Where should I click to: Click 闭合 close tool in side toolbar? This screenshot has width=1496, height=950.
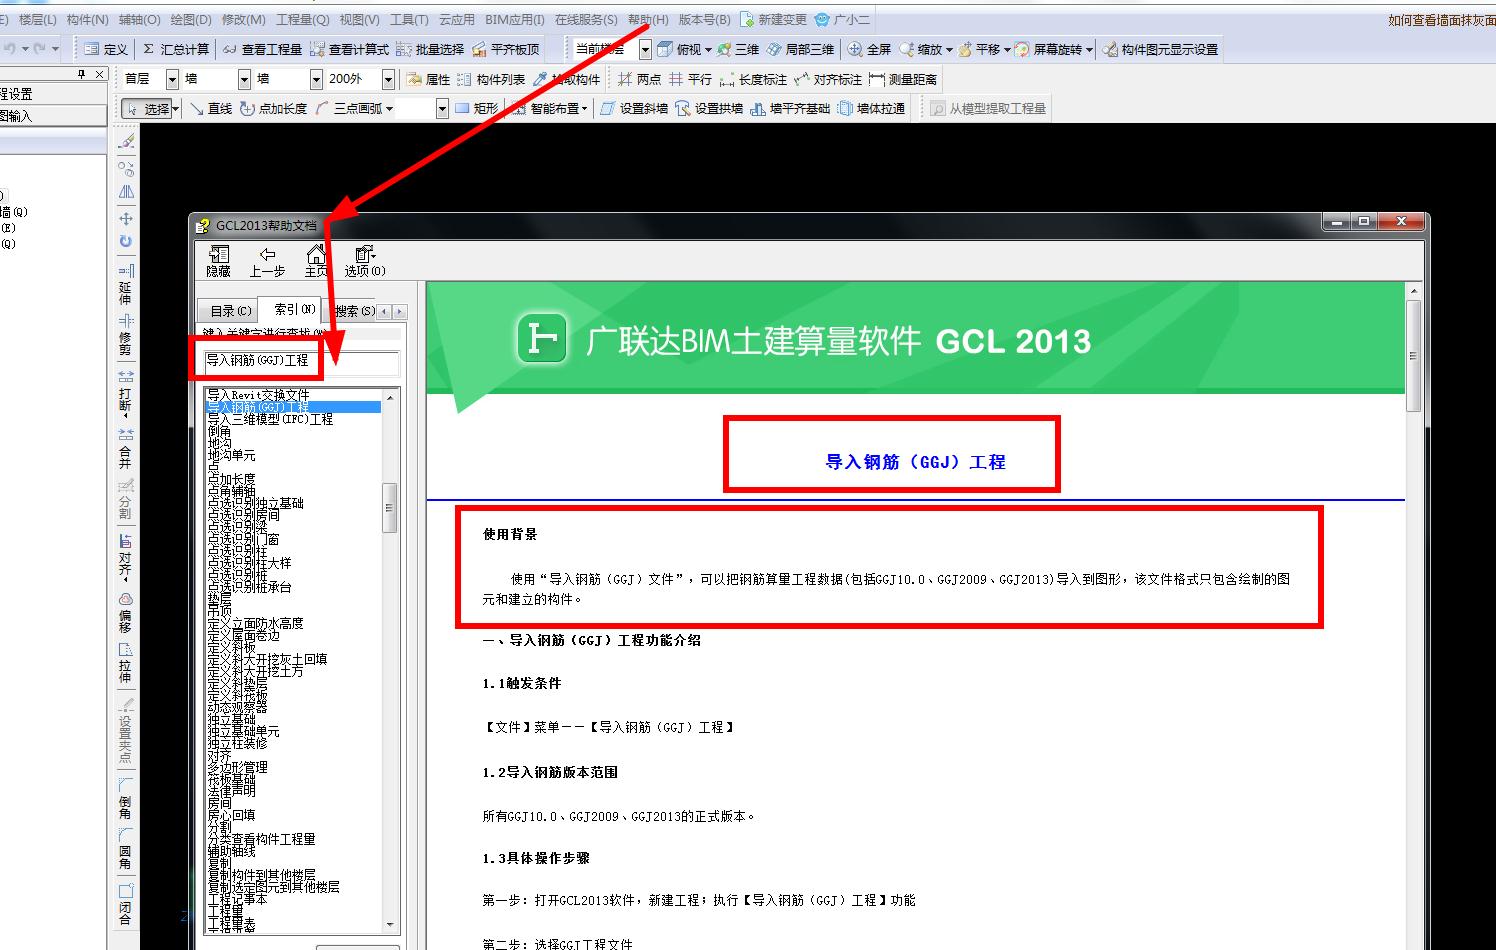(x=125, y=903)
